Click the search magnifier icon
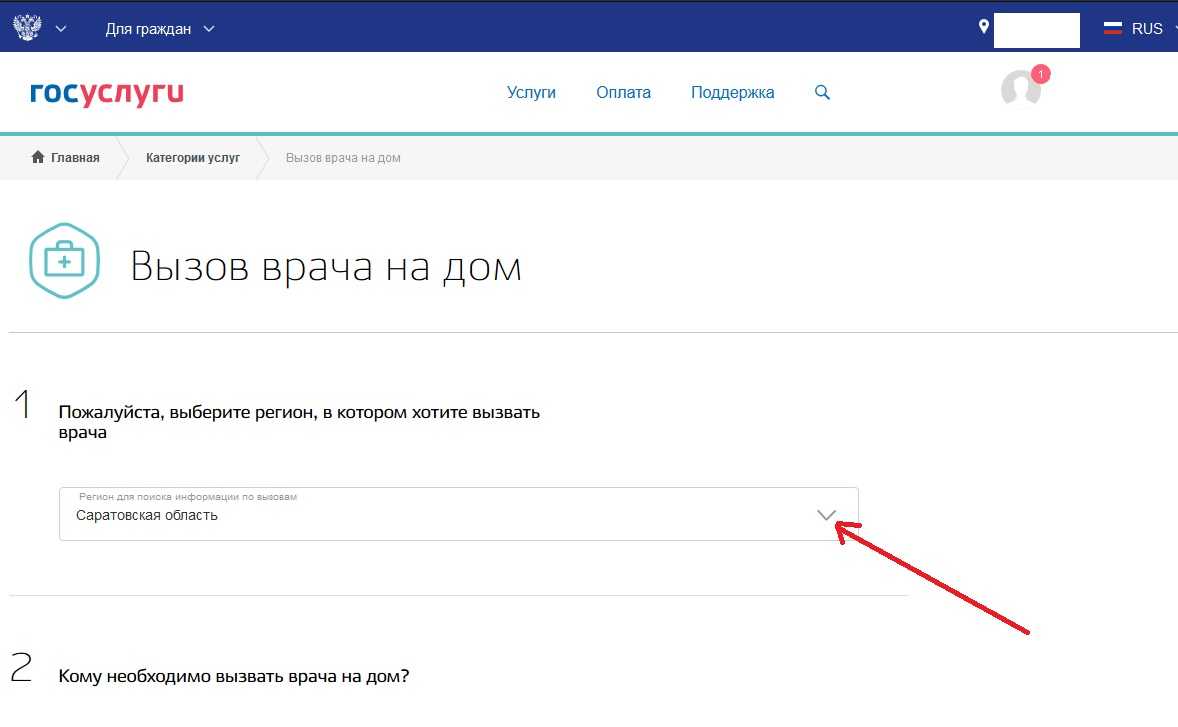The width and height of the screenshot is (1178, 727). [x=822, y=93]
